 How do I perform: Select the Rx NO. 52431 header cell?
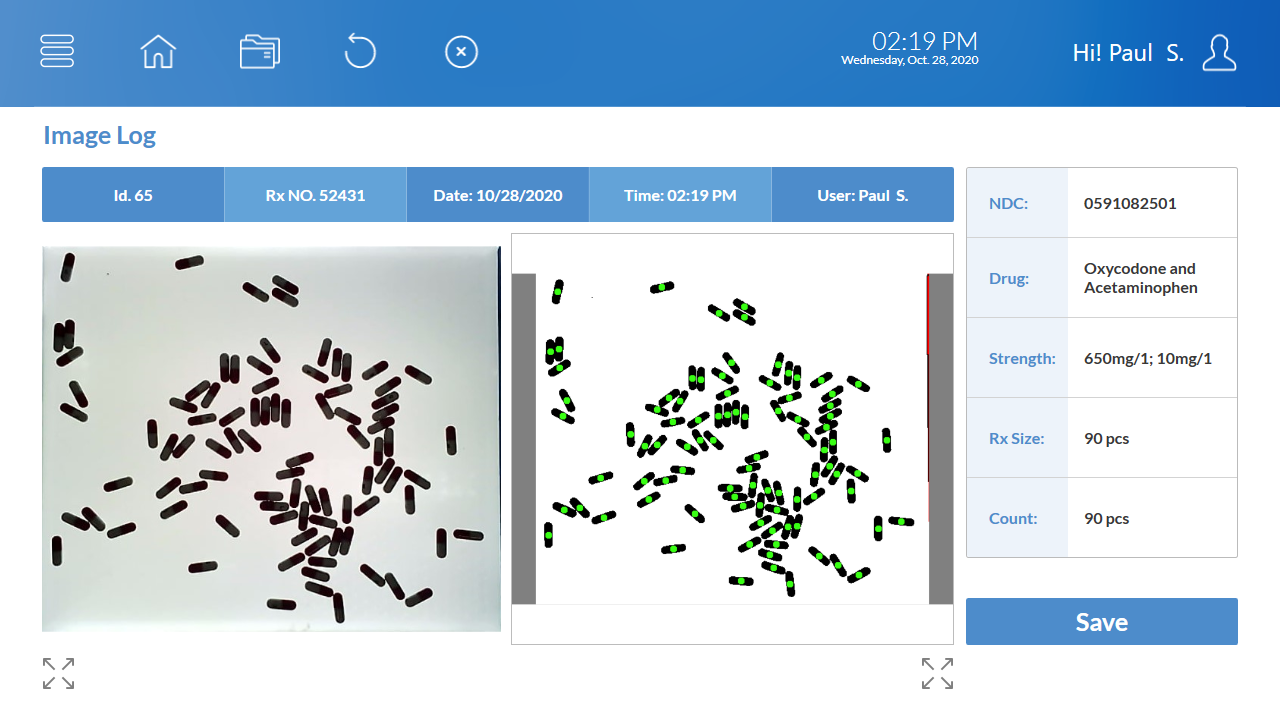coord(315,195)
